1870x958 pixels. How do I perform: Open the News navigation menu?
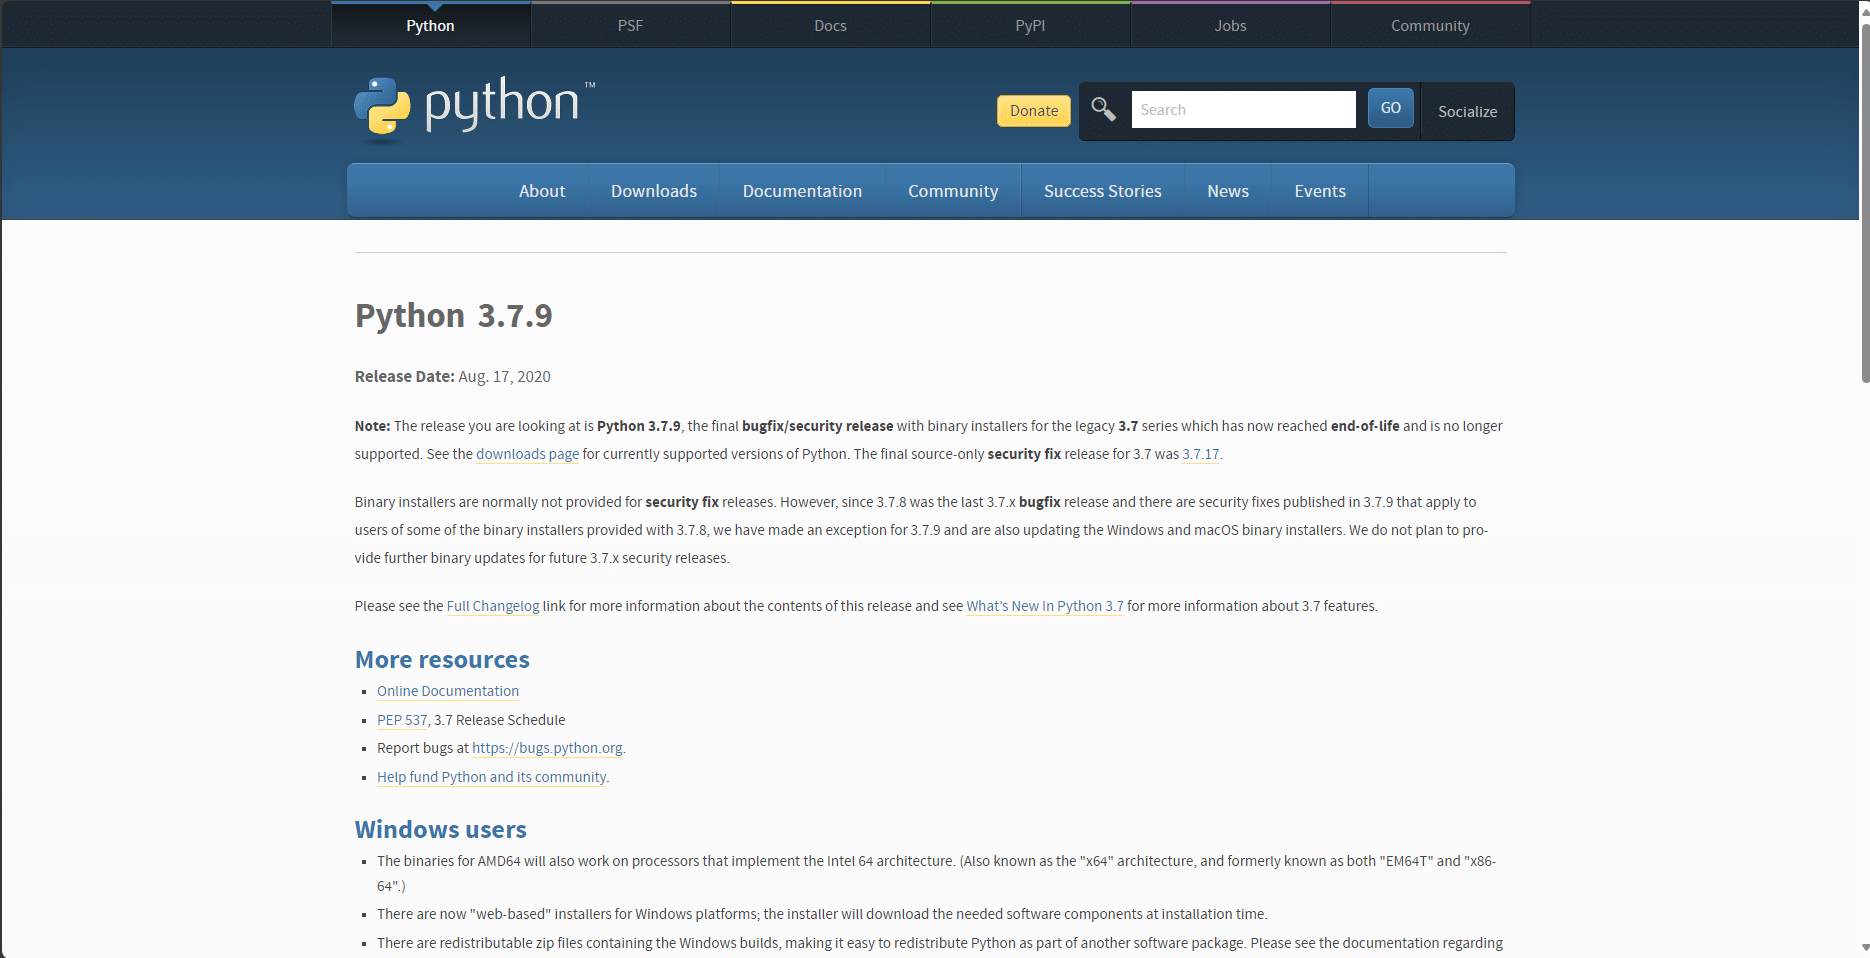tap(1228, 191)
